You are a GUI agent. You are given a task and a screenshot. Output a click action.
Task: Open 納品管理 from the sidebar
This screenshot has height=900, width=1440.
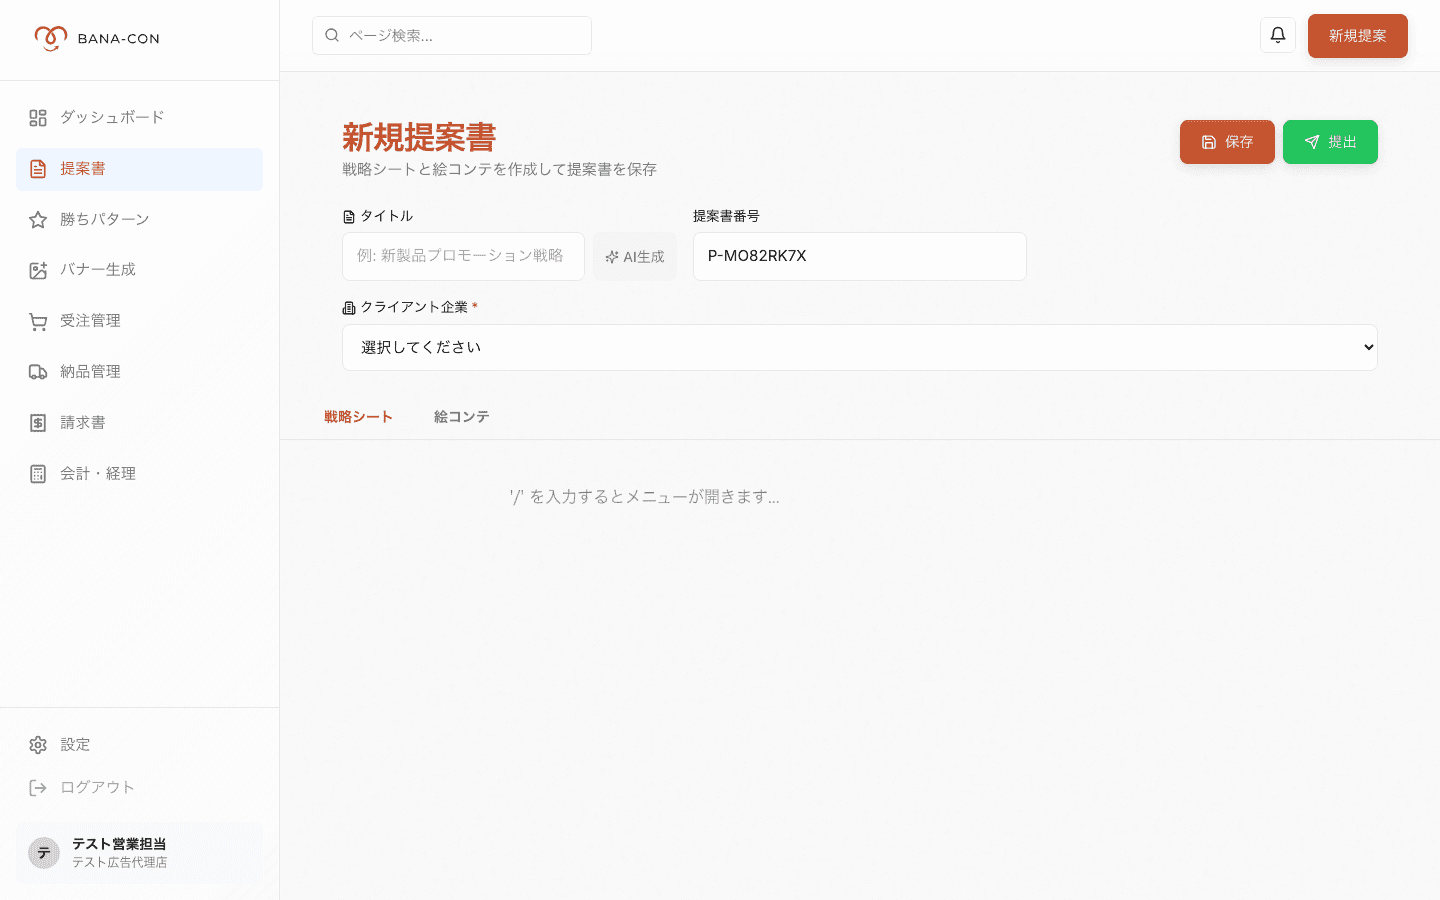click(x=89, y=371)
